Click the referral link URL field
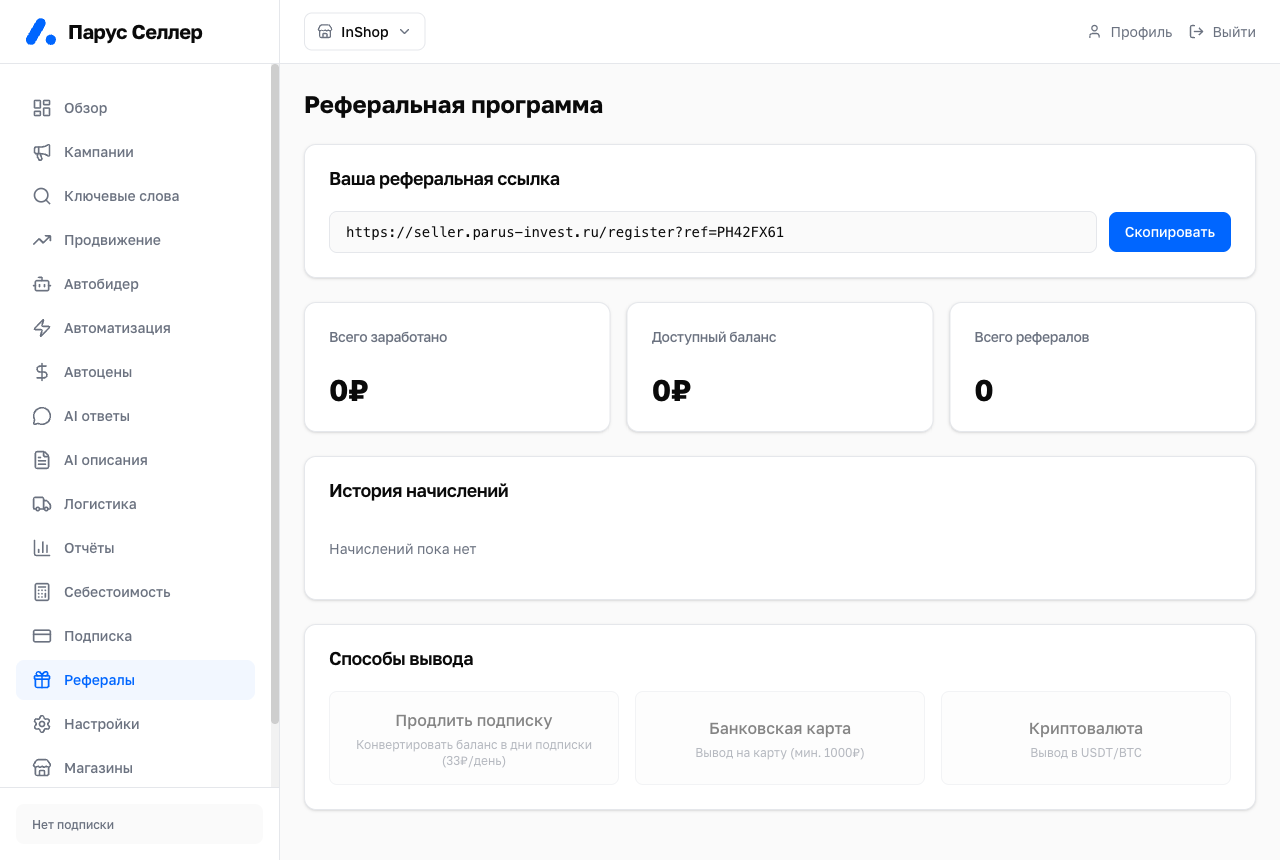This screenshot has height=860, width=1280. (713, 232)
